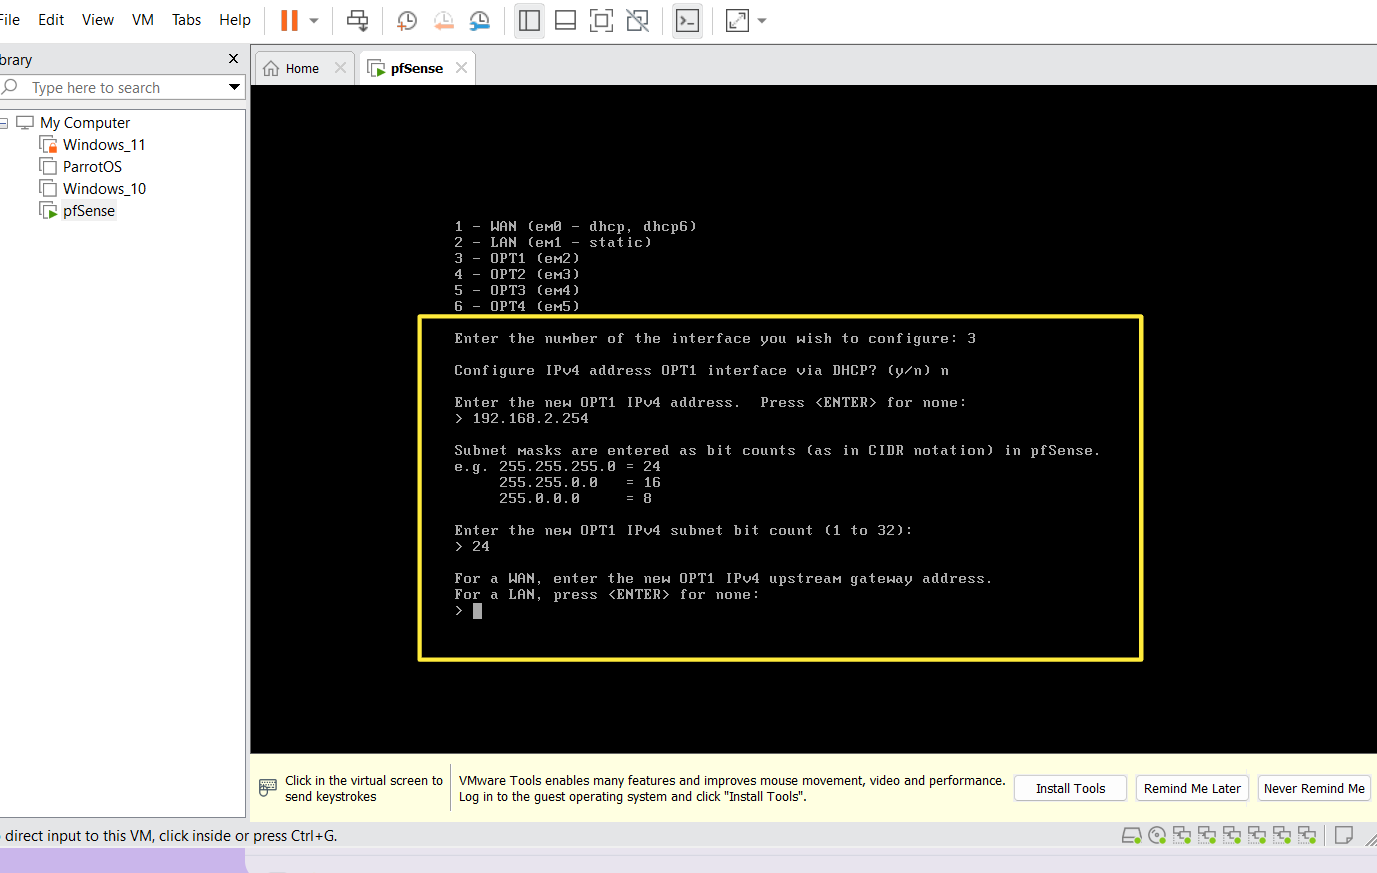
Task: Open the power options dropdown beside pause
Action: [314, 20]
